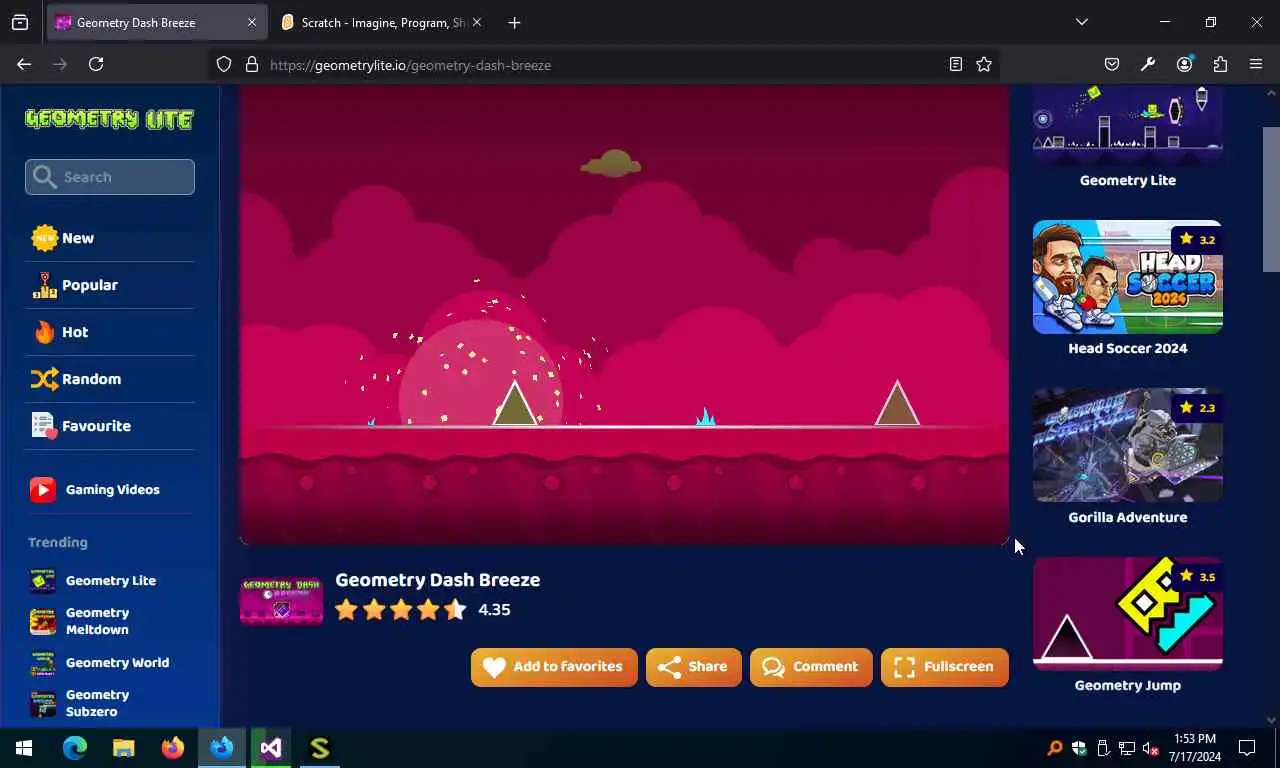Click the Gaming Videos YouTube icon
Viewport: 1280px width, 768px height.
42,490
